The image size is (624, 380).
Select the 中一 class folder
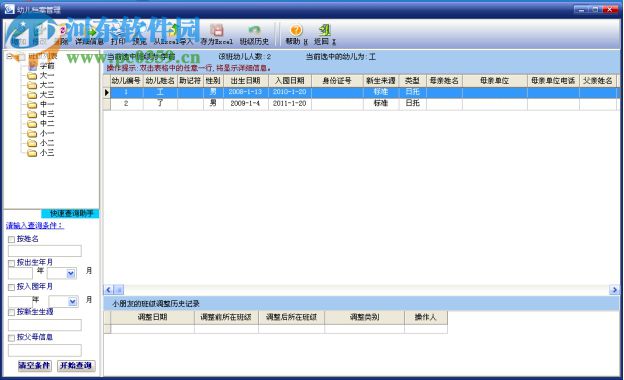[41, 104]
